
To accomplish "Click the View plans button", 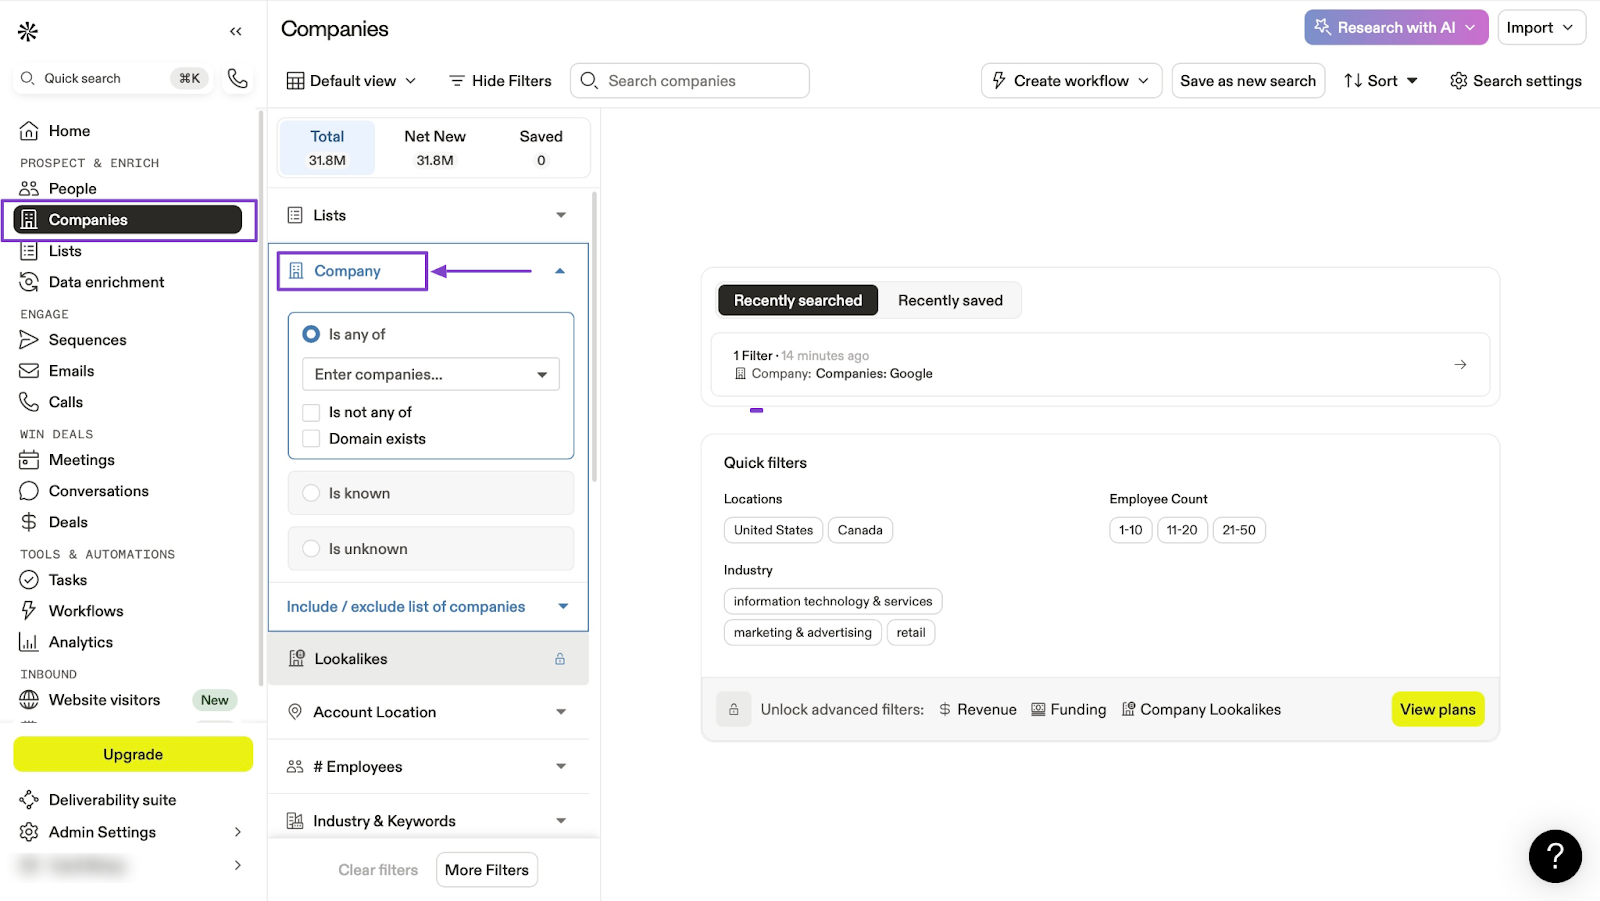I will pos(1437,709).
